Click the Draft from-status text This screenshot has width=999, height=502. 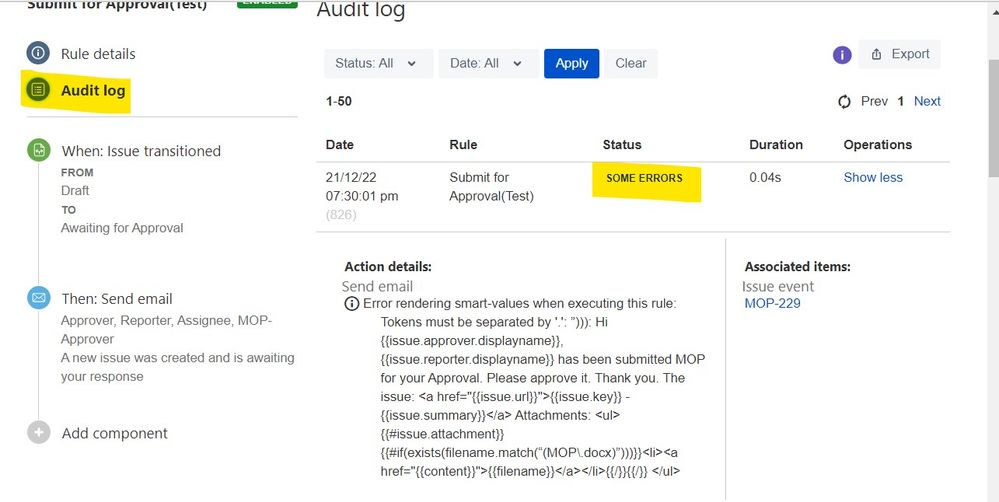tap(75, 190)
